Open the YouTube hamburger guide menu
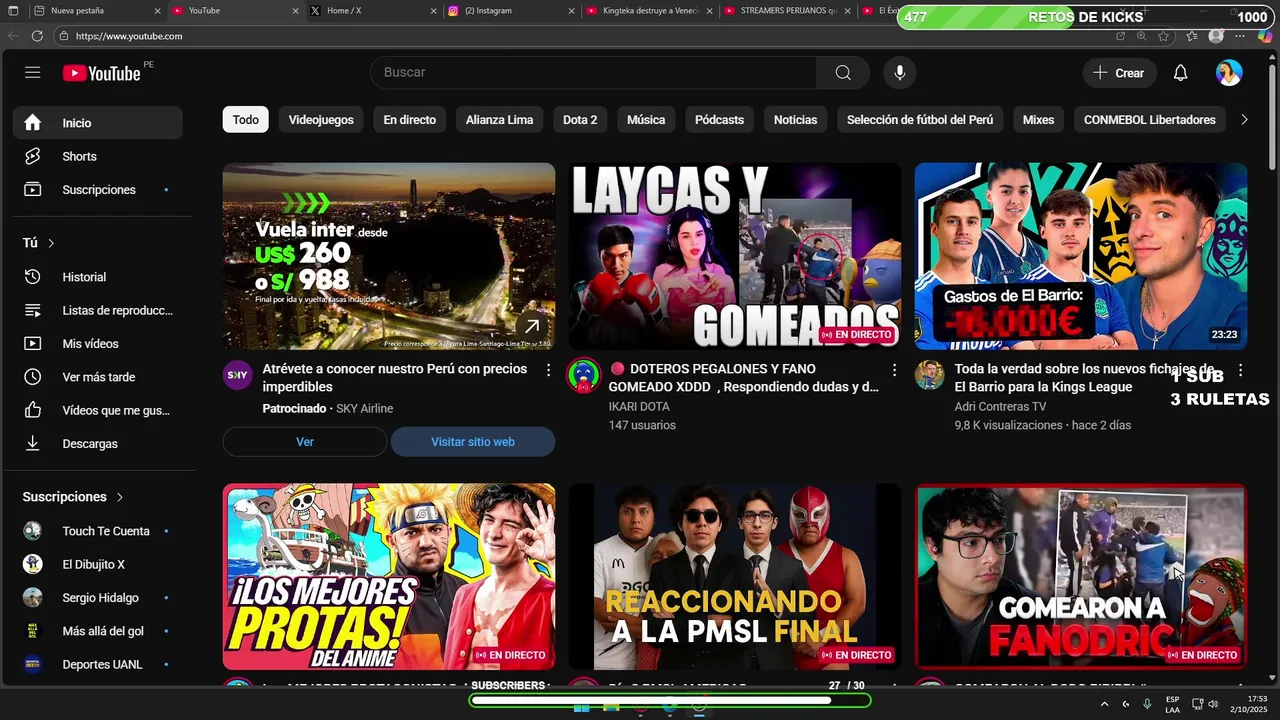 pyautogui.click(x=33, y=73)
